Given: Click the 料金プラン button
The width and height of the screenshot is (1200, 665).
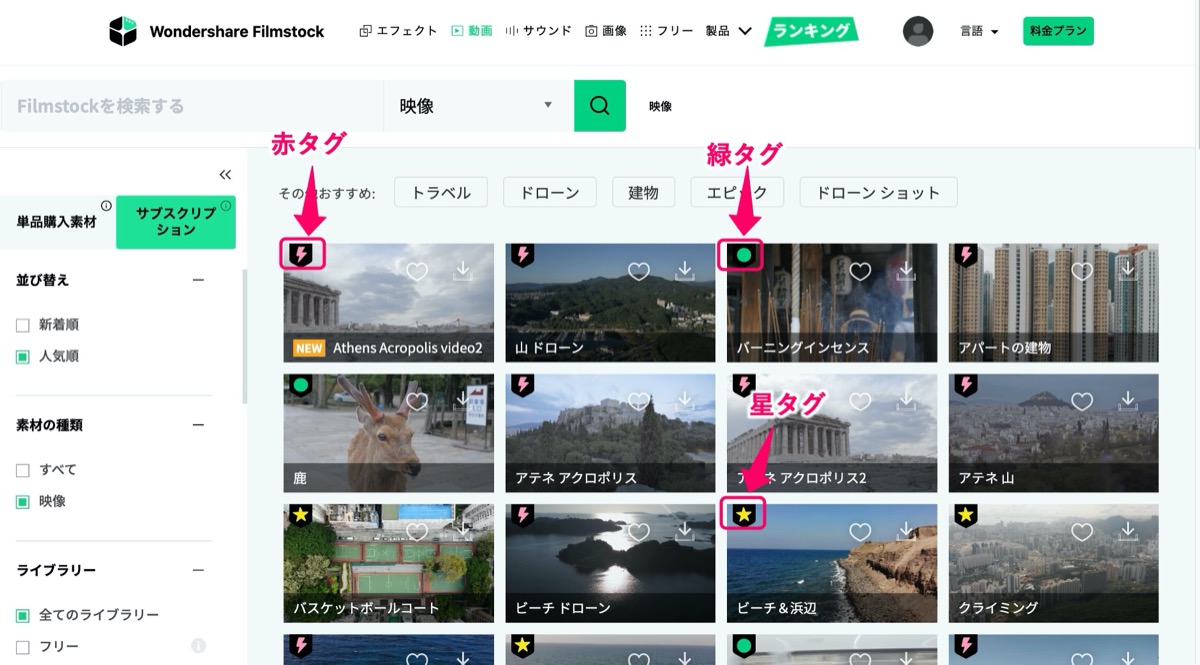Looking at the screenshot, I should [x=1058, y=31].
